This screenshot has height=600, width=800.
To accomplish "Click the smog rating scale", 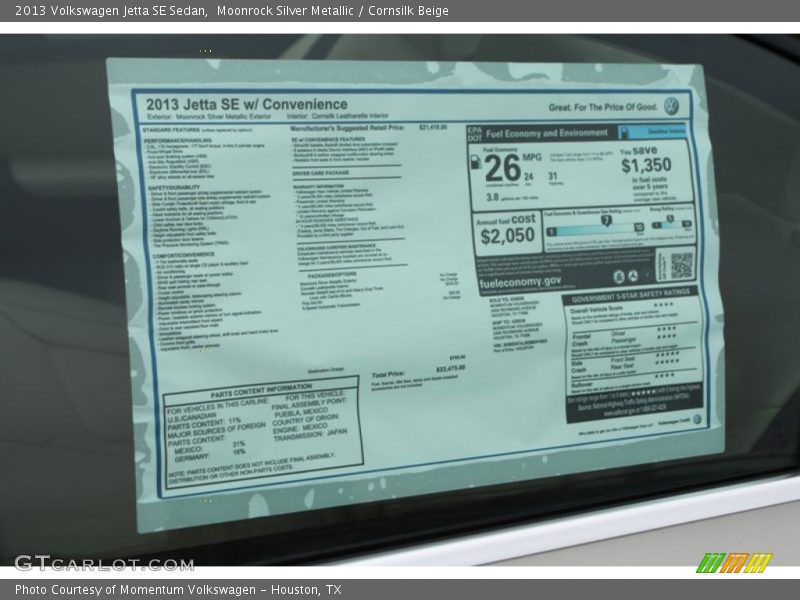I will click(x=671, y=222).
